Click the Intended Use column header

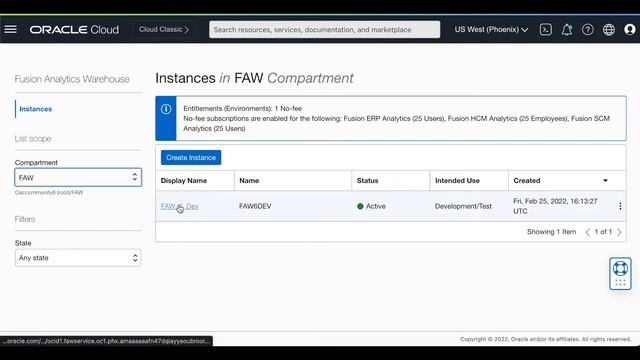pyautogui.click(x=457, y=180)
